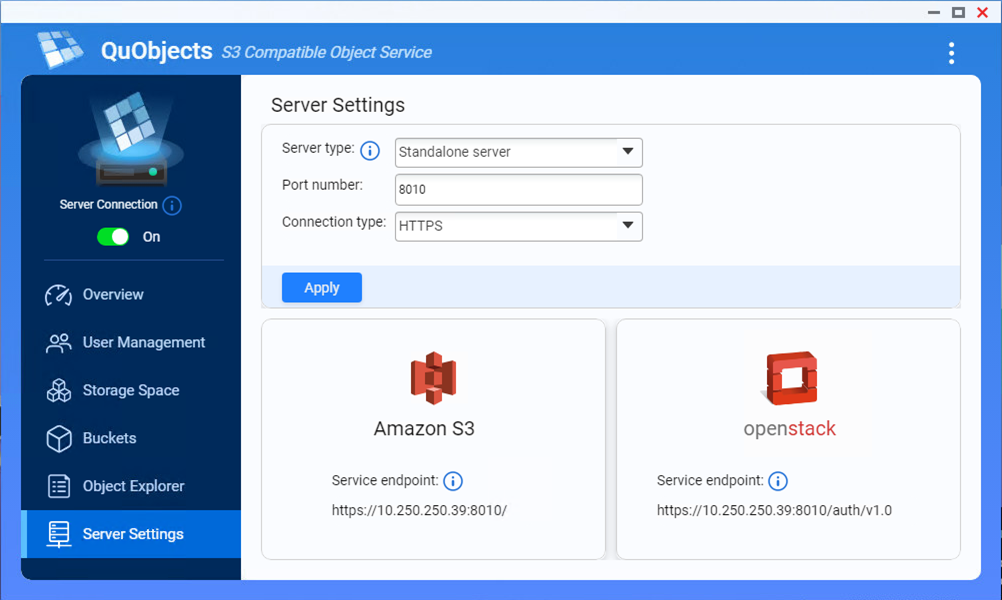Open User Management
1002x600 pixels.
(131, 342)
